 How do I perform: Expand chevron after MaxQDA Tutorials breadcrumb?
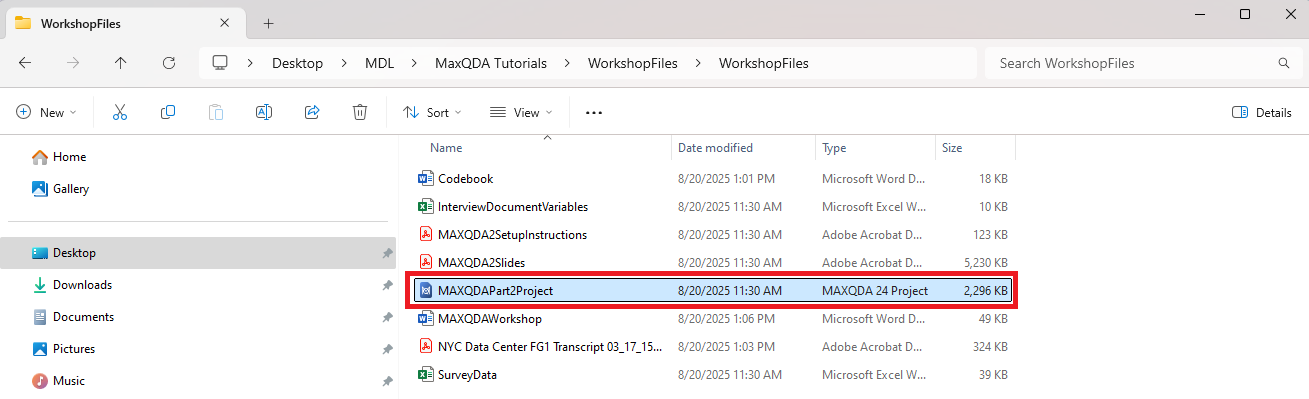tap(567, 63)
